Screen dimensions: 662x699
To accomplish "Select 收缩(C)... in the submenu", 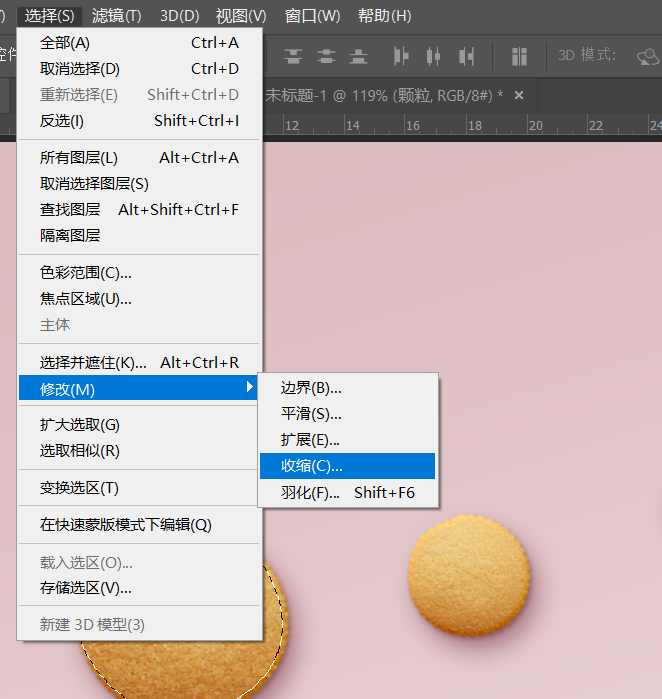I will point(347,466).
